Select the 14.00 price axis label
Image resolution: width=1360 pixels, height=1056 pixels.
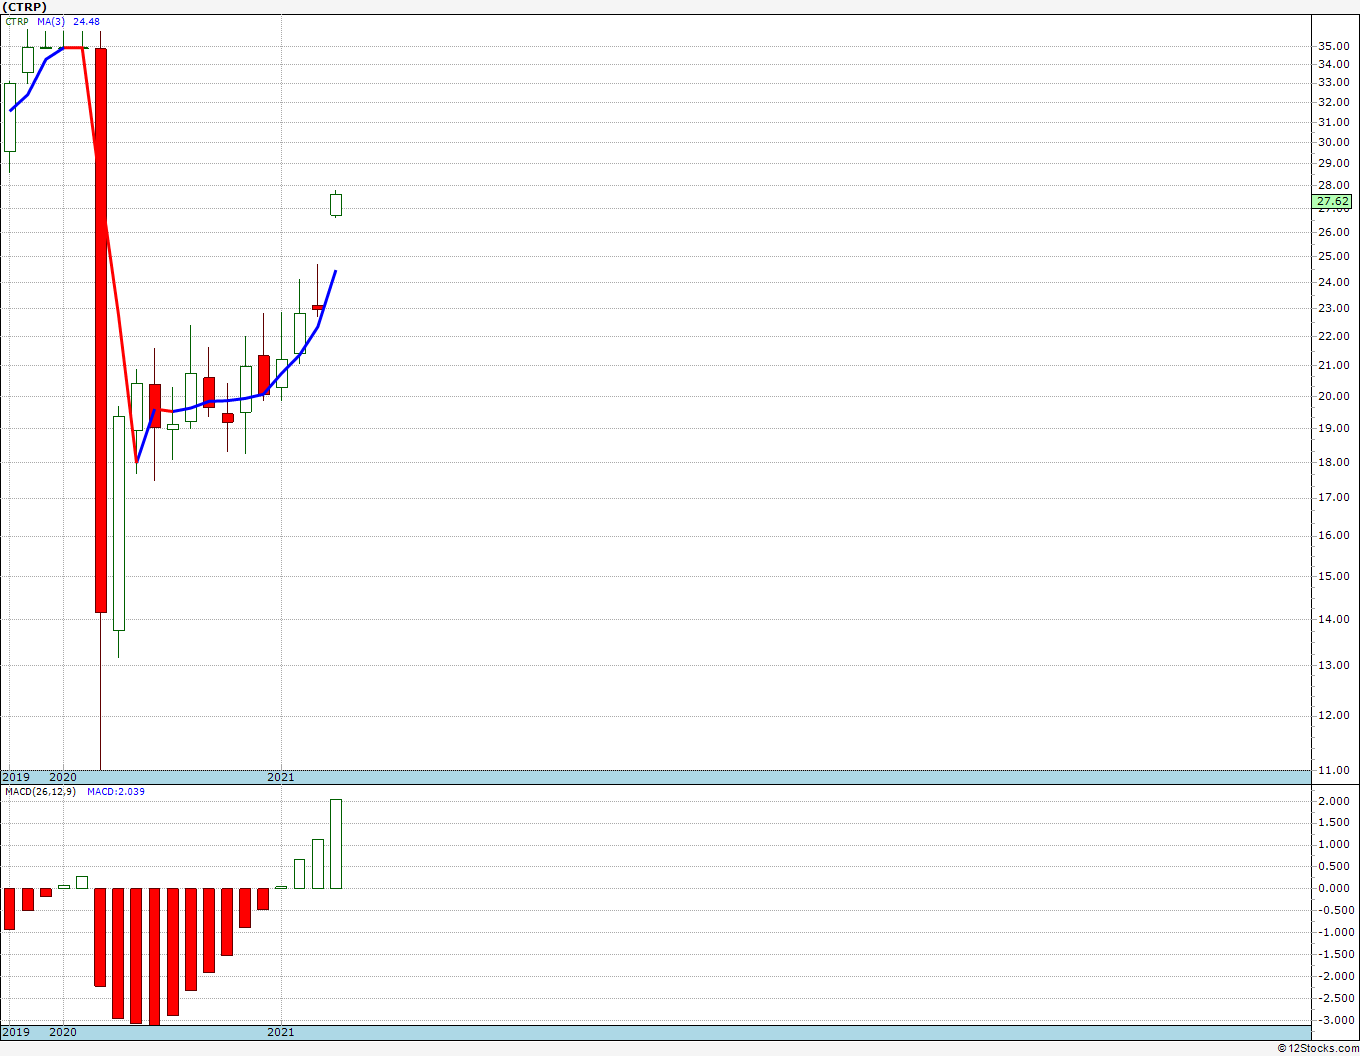click(1333, 619)
